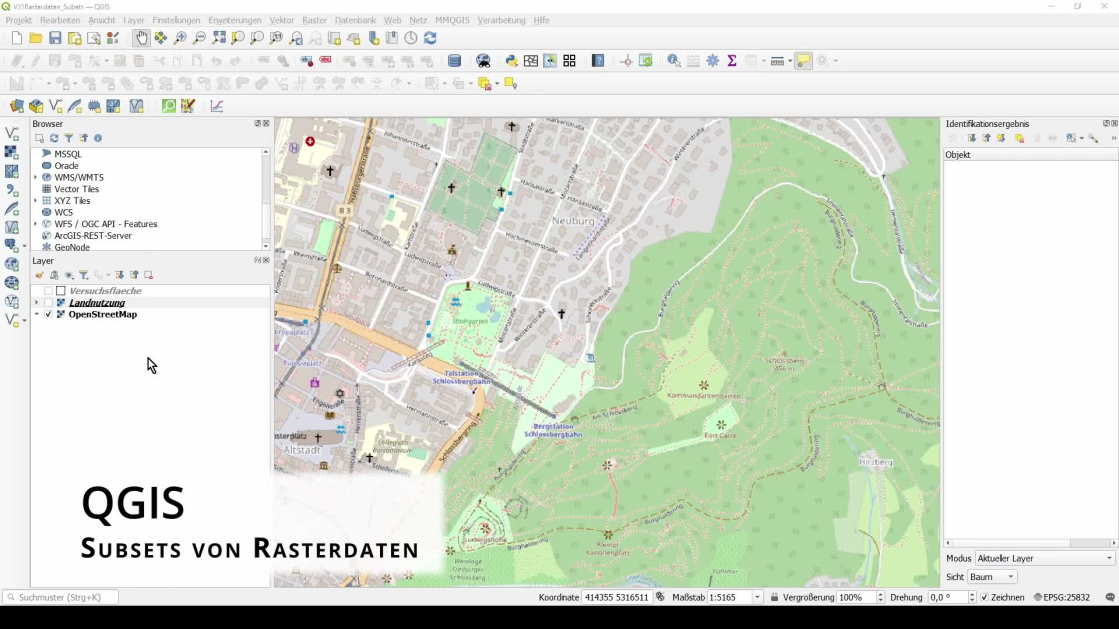
Task: Select the MSSQL browser entry
Action: (x=68, y=154)
